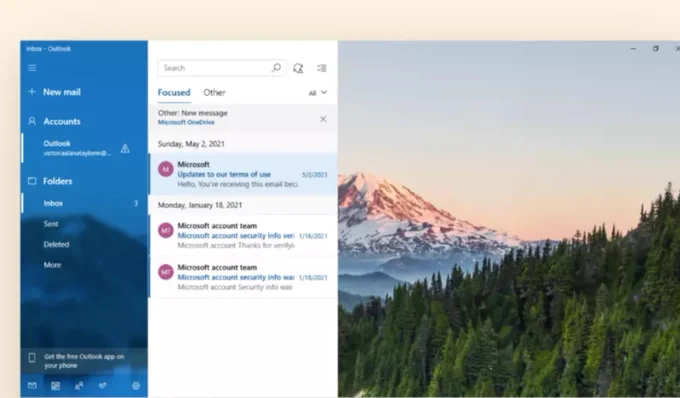This screenshot has height=398, width=680.
Task: Open the All filter dropdown
Action: point(318,93)
